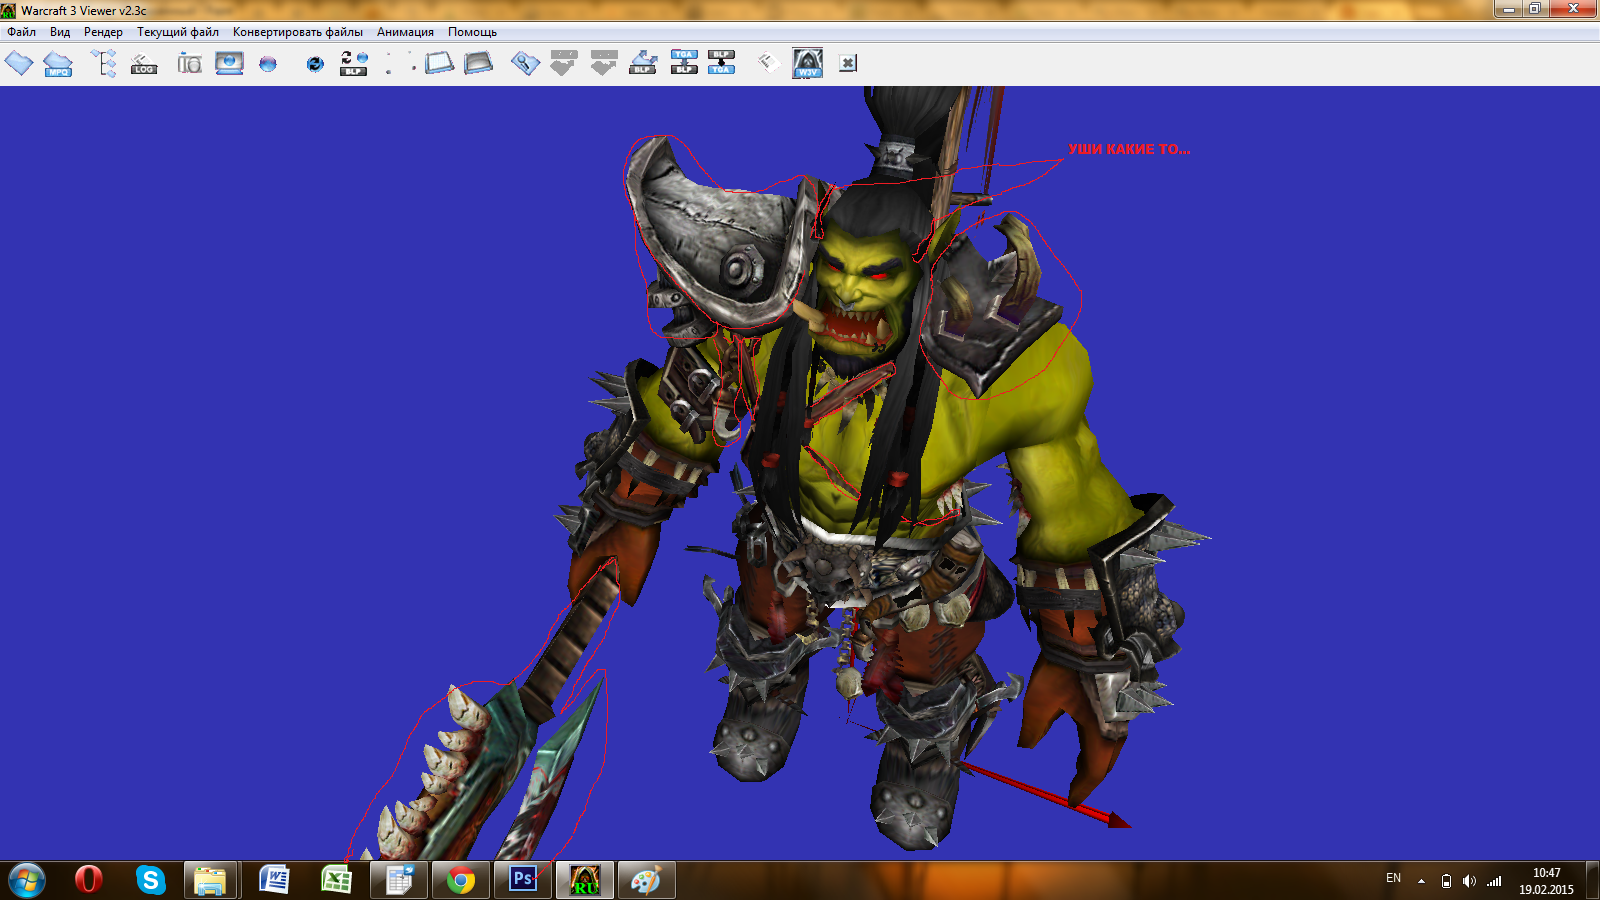Screen dimensions: 1600x900
Task: Click the export to BLP icon
Action: (643, 63)
